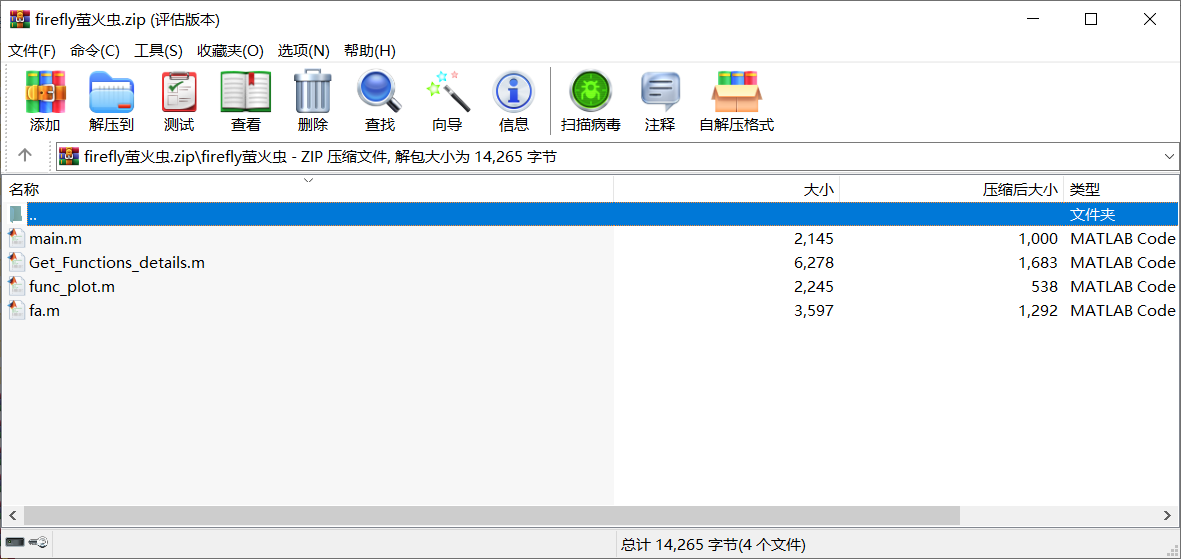Start 扫描病毒 (Virus scan) tool

pyautogui.click(x=590, y=92)
